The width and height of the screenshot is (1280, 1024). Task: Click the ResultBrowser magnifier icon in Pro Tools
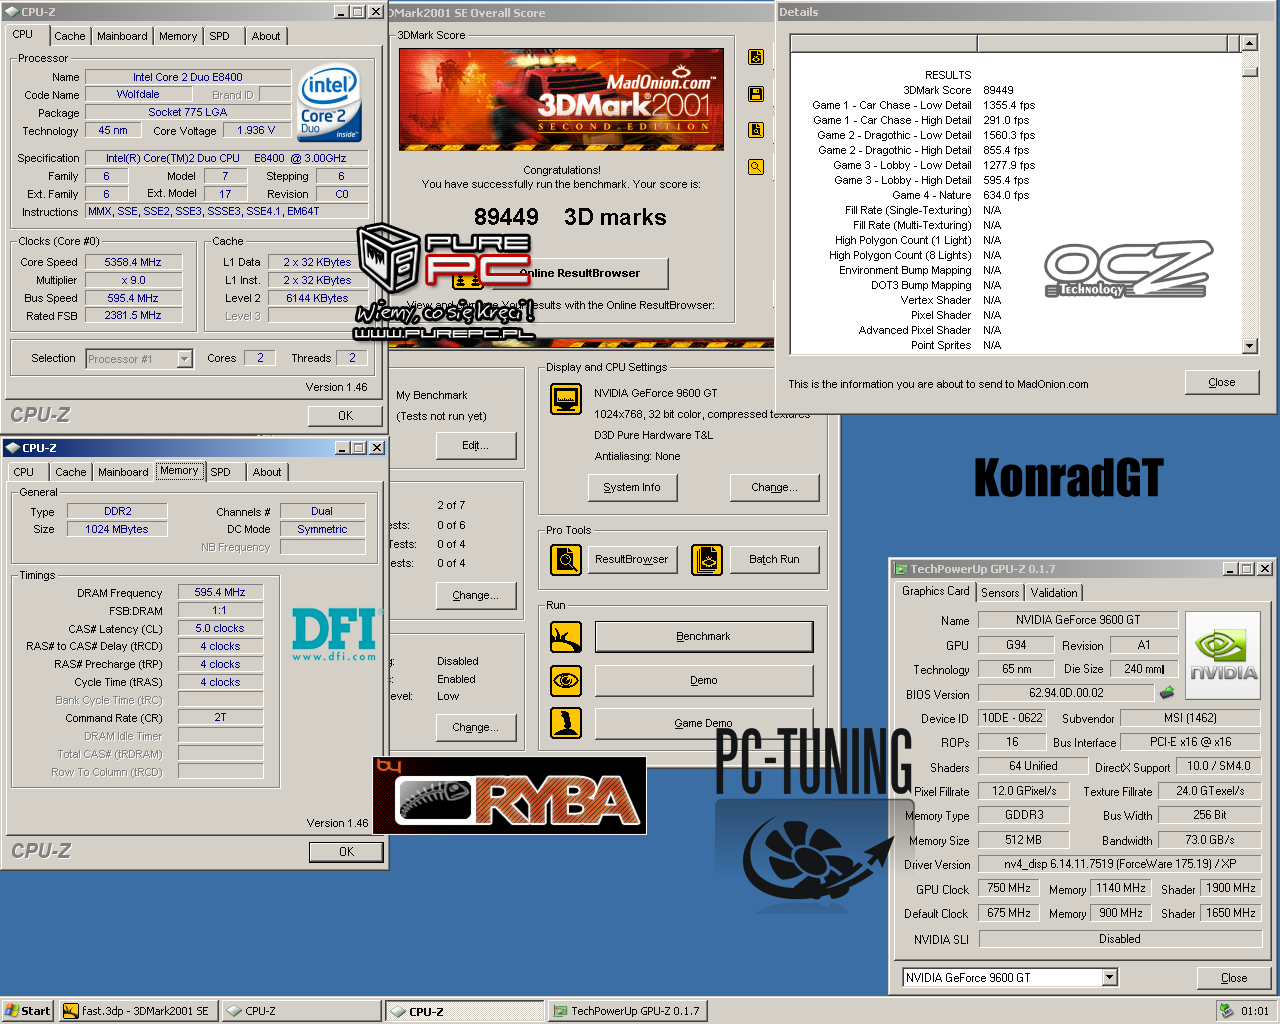[x=566, y=560]
